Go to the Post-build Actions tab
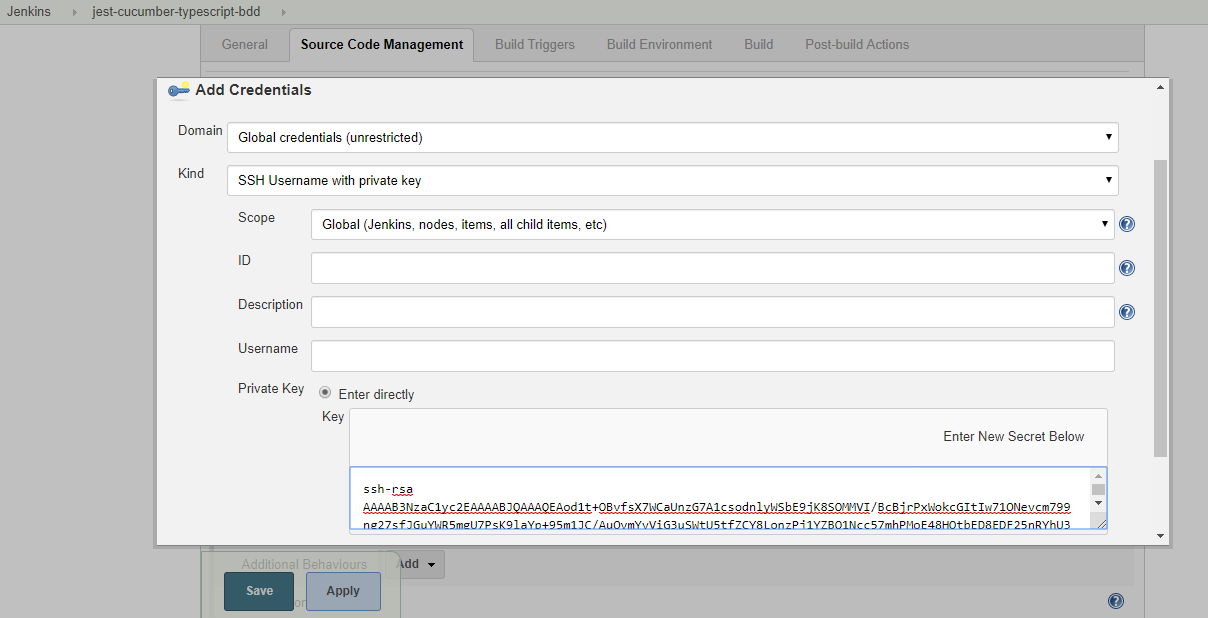 point(857,44)
